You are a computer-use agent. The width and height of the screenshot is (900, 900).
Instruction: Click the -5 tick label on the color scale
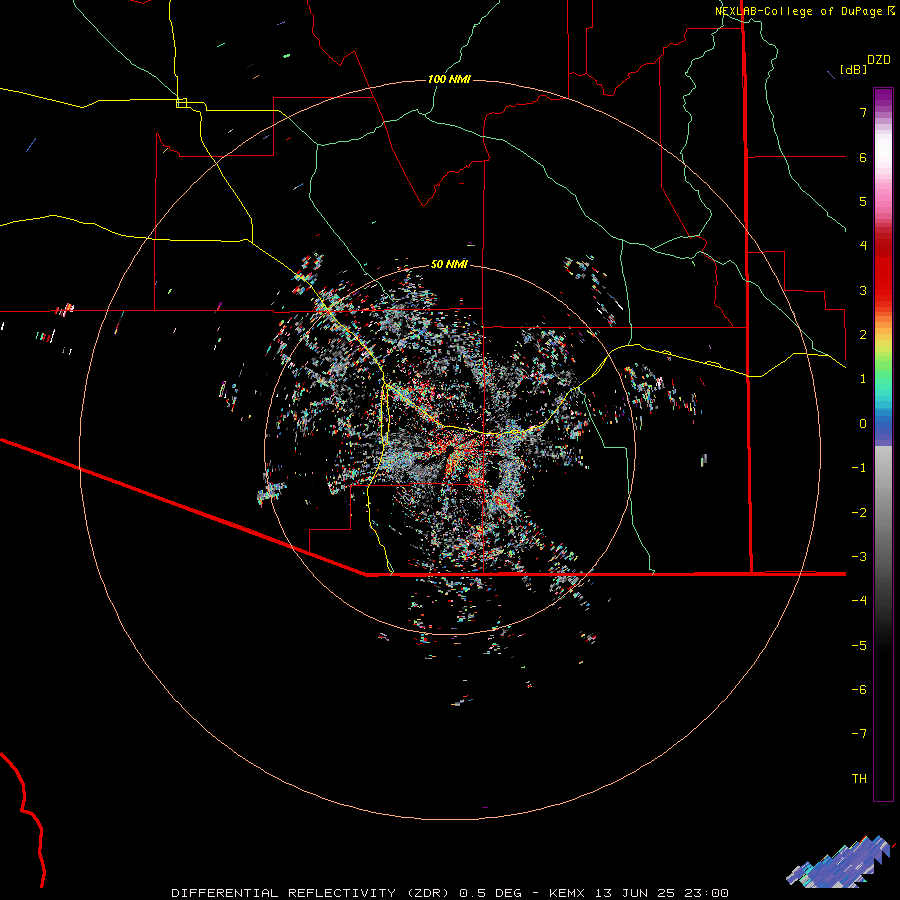pos(859,645)
